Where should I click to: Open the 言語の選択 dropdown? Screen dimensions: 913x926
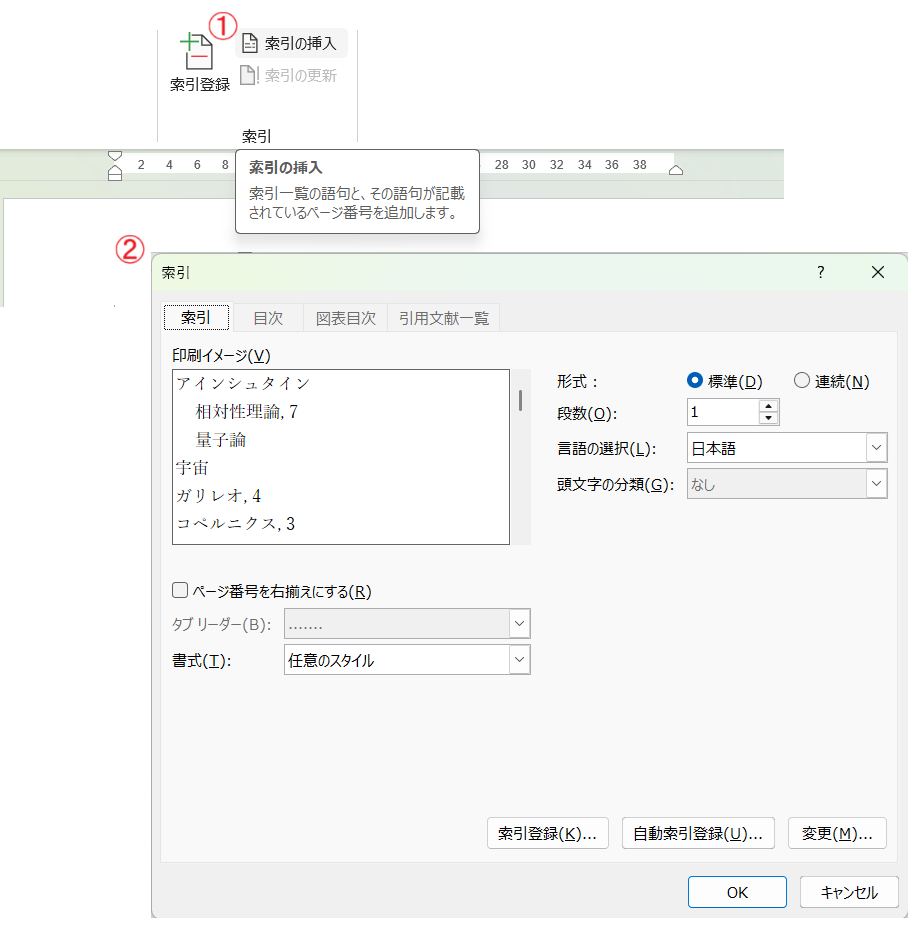tap(876, 448)
